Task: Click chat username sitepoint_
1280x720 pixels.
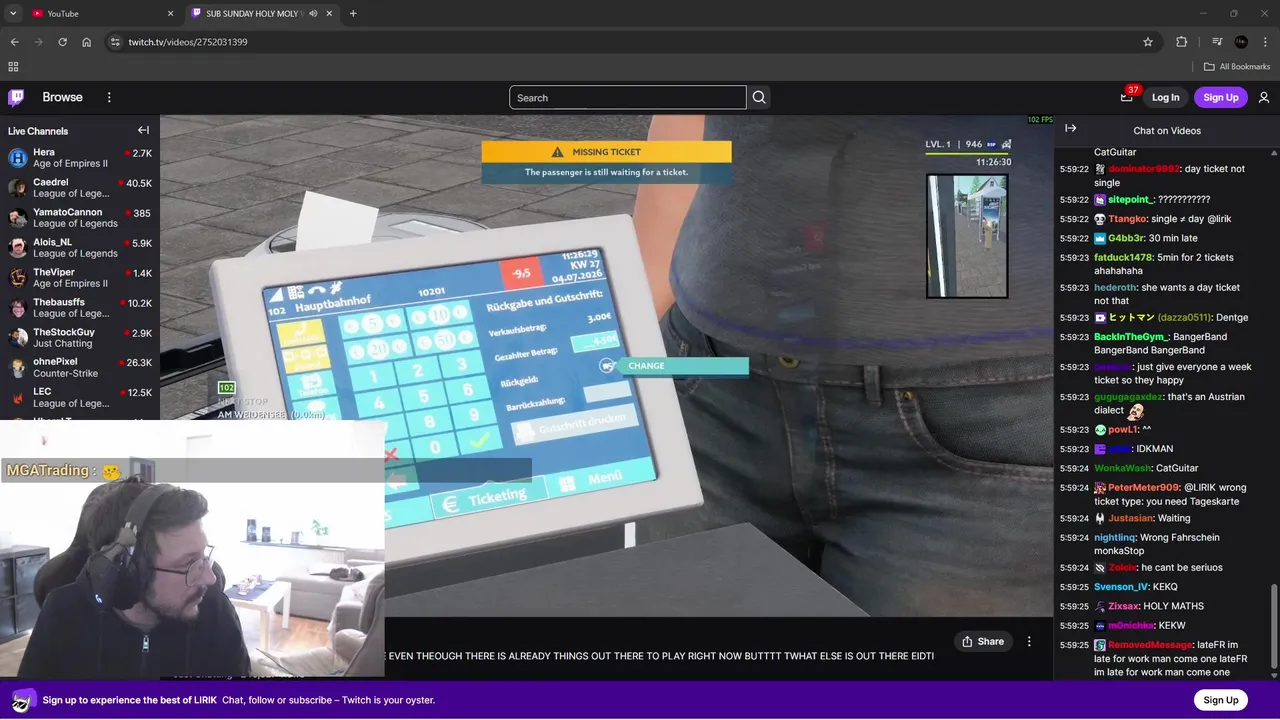Action: coord(1131,199)
